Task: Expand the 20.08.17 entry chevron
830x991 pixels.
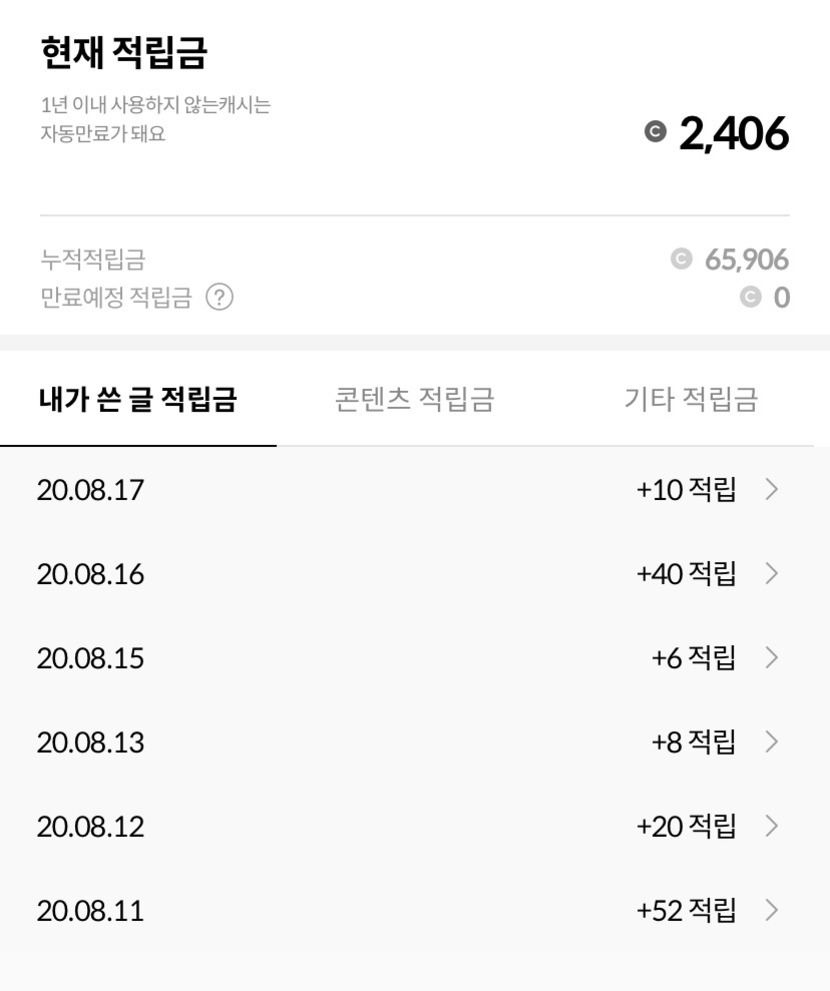Action: 771,490
